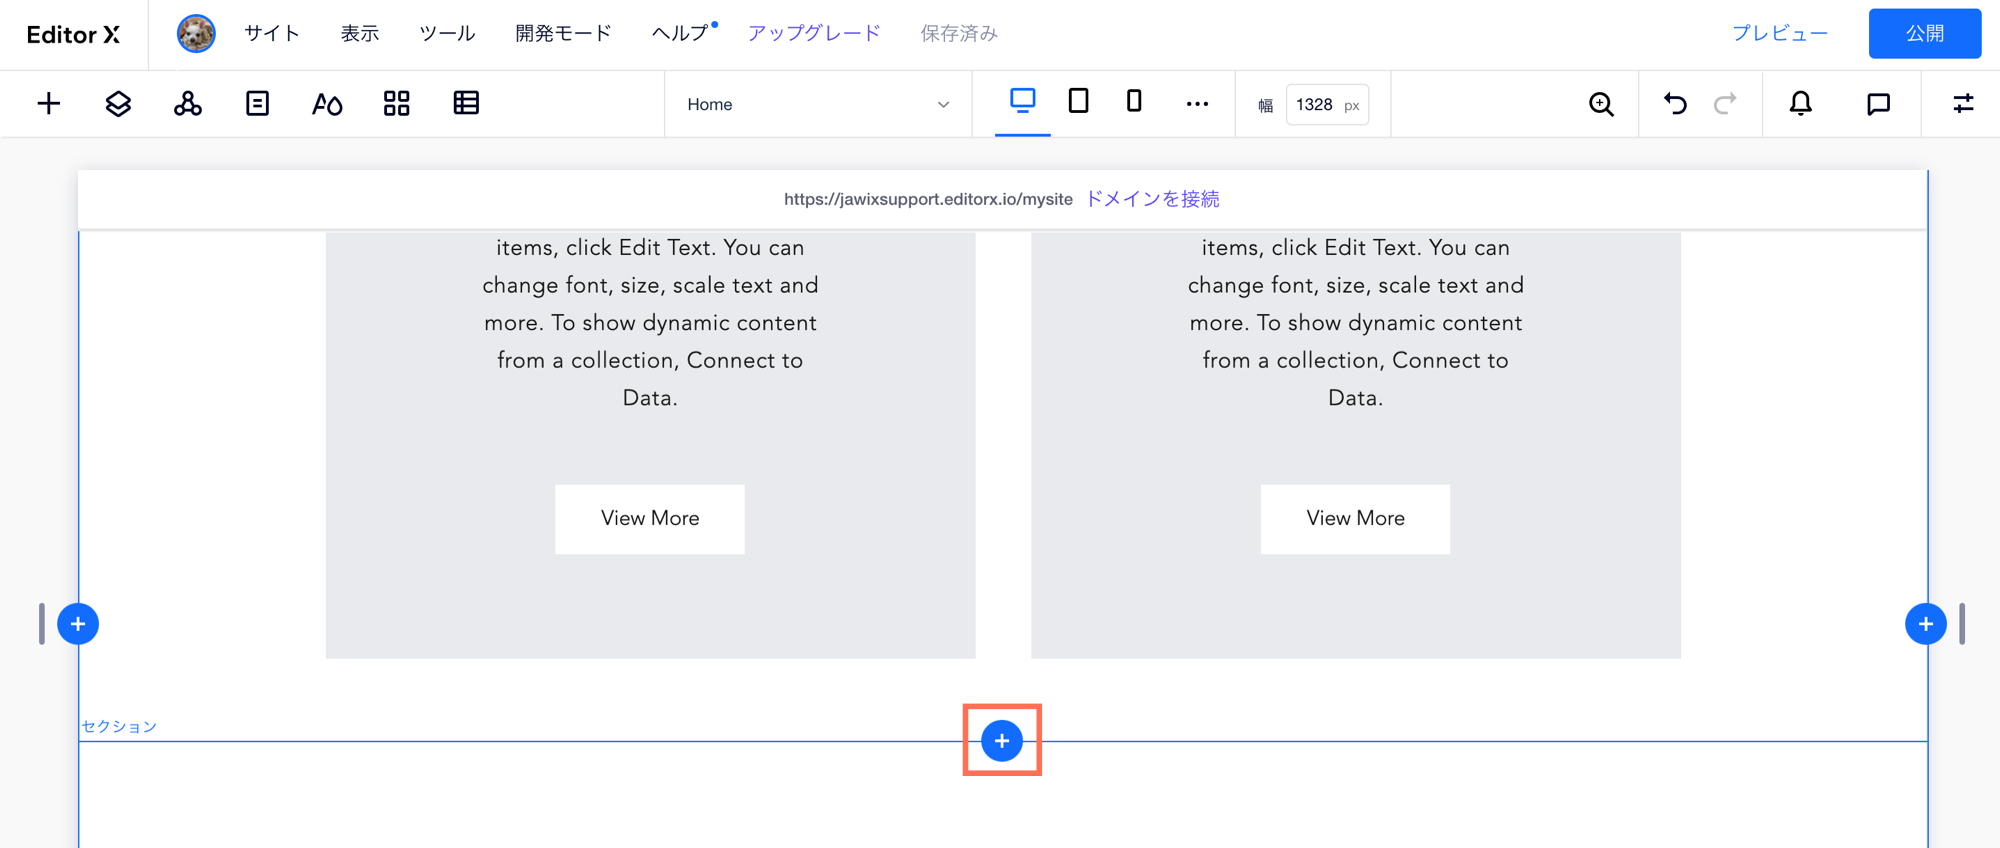
Task: Click the zoom magnifier icon
Action: tap(1601, 104)
